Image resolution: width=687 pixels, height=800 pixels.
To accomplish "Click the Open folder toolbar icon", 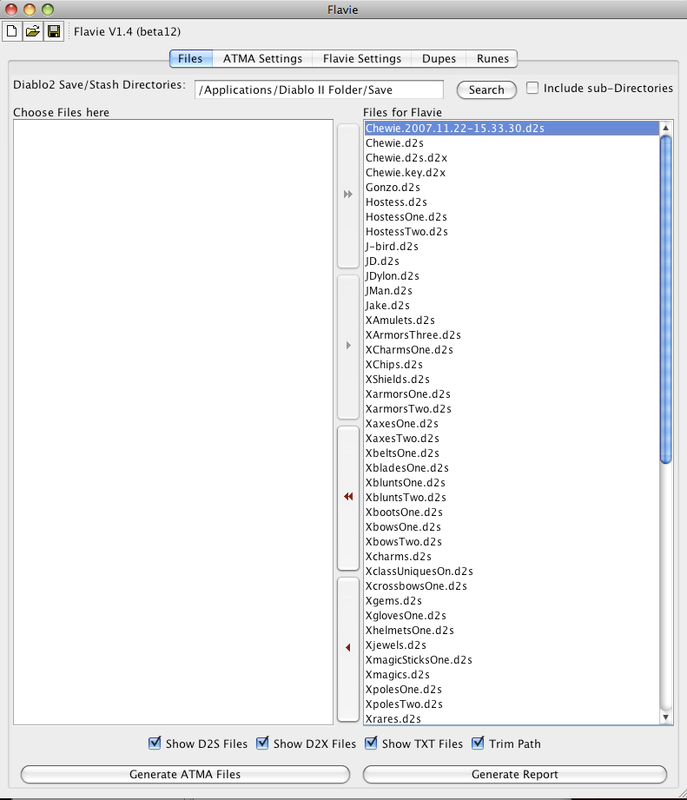I will 33,32.
